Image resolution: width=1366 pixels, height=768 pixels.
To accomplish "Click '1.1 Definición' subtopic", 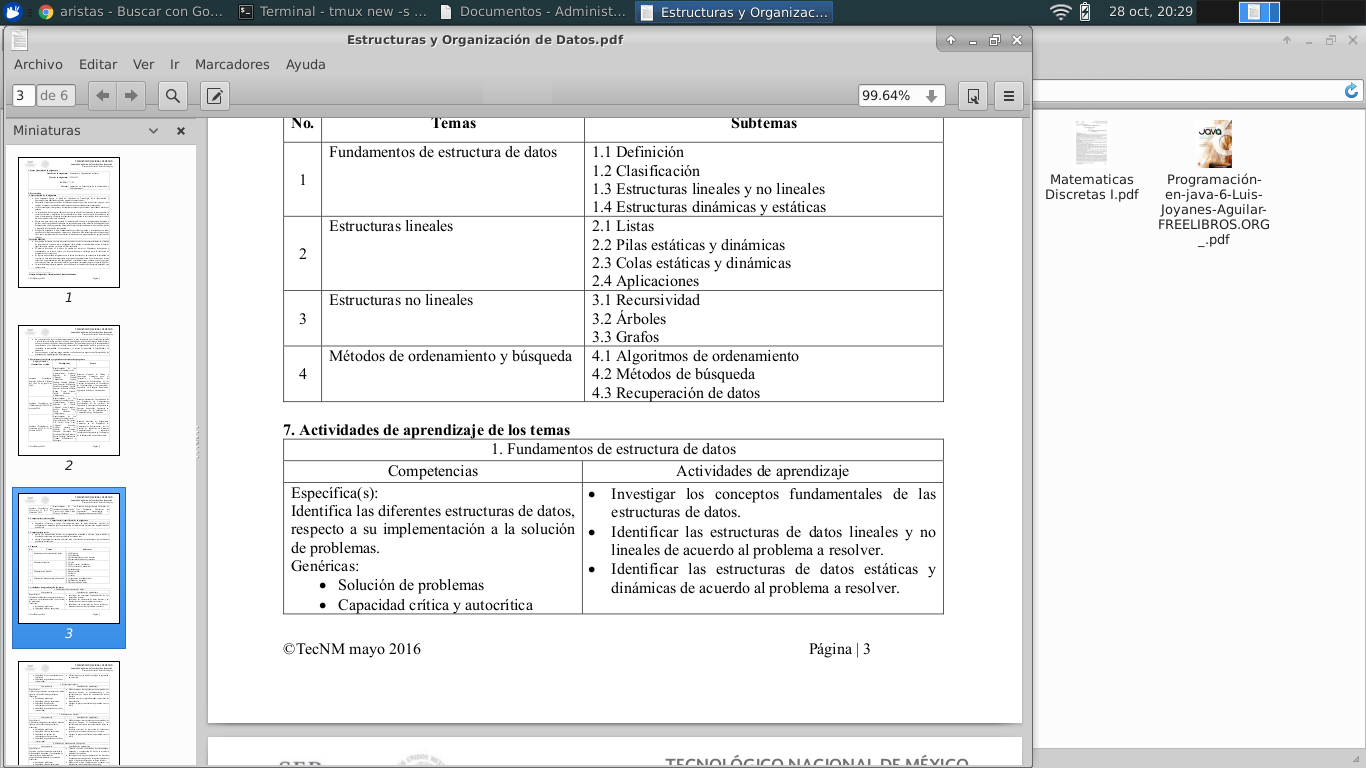I will tap(638, 152).
